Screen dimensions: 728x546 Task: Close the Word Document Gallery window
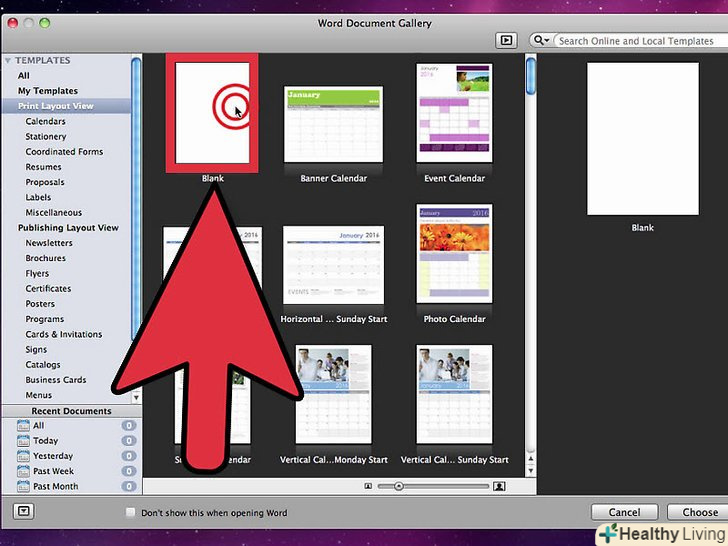point(13,23)
